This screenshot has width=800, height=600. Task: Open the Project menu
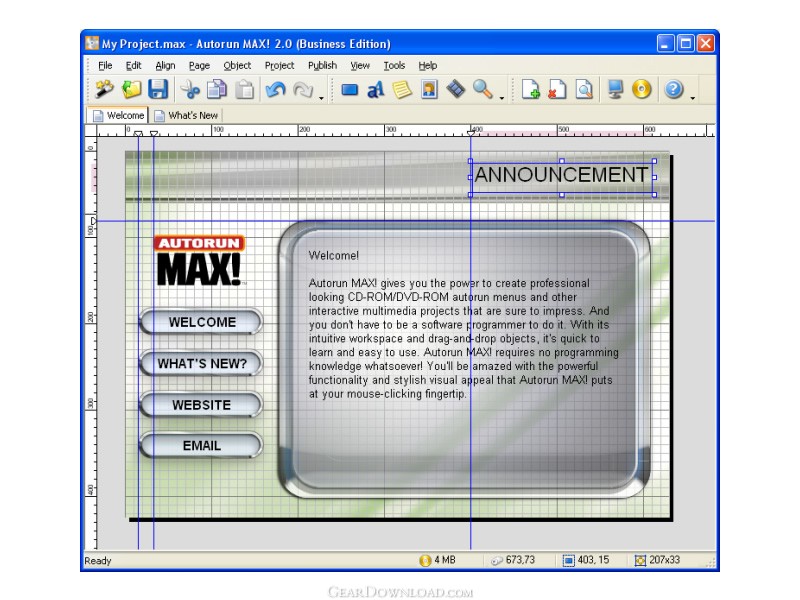[280, 66]
